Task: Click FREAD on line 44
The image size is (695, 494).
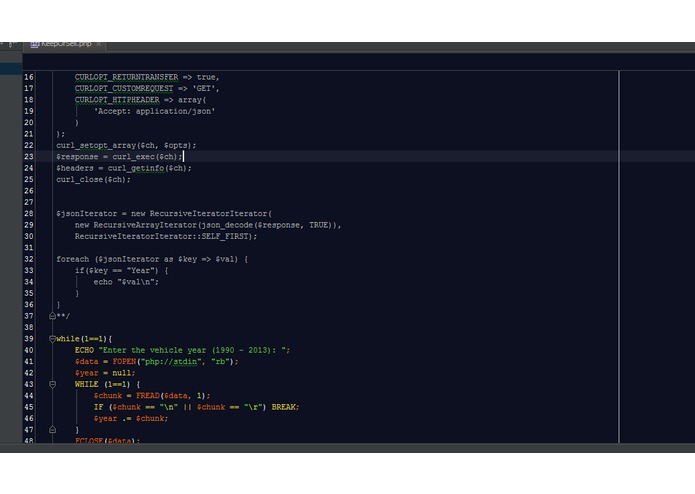Action: click(x=148, y=396)
